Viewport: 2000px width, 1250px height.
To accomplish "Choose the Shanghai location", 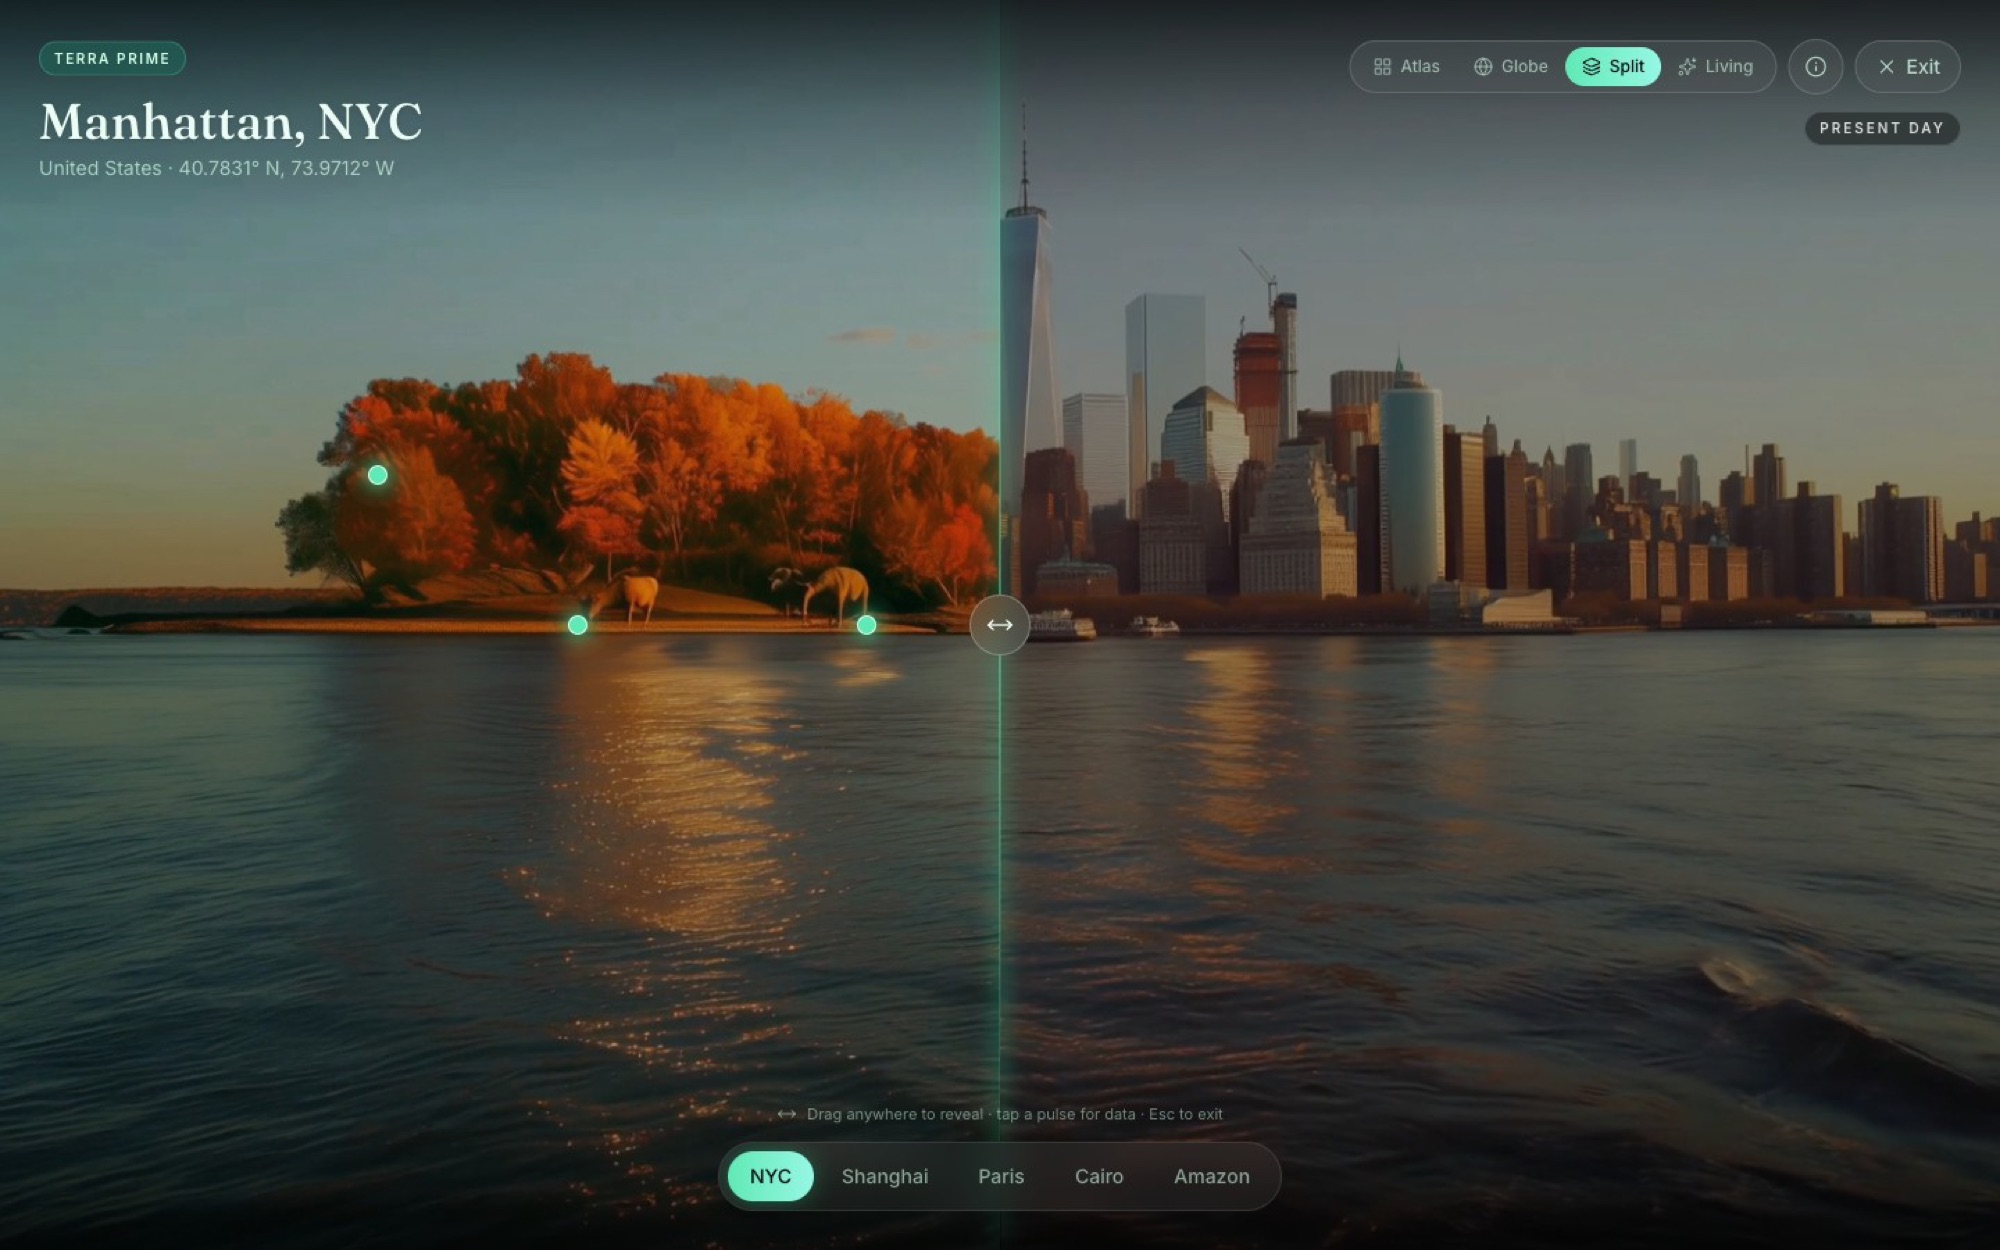I will pos(884,1176).
